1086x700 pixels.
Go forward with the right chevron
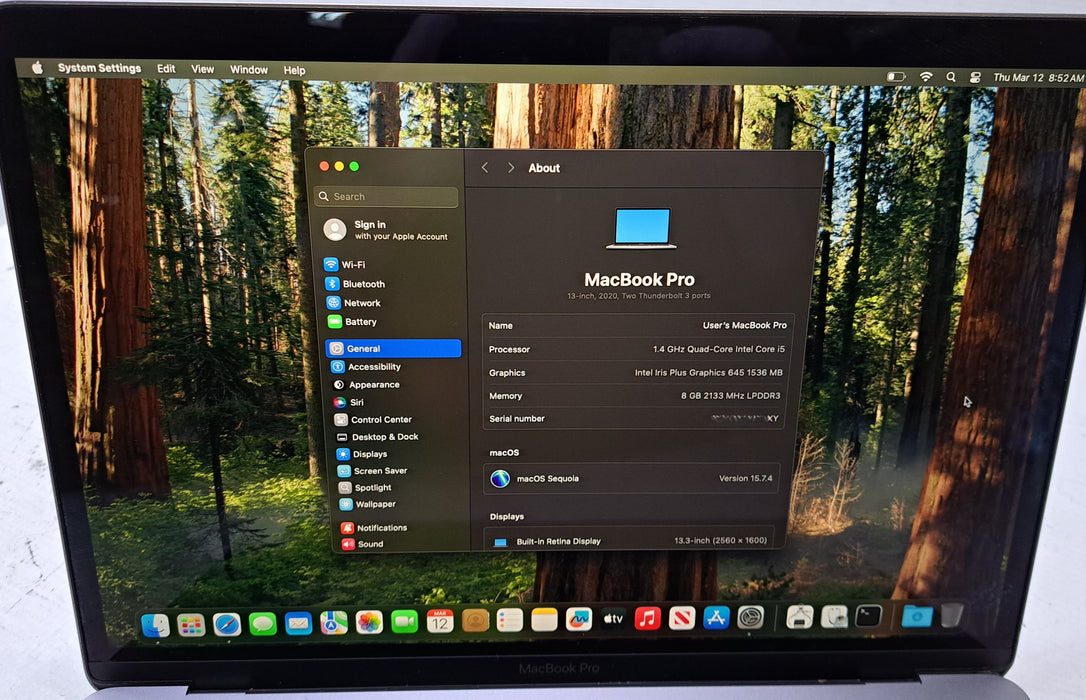[511, 168]
